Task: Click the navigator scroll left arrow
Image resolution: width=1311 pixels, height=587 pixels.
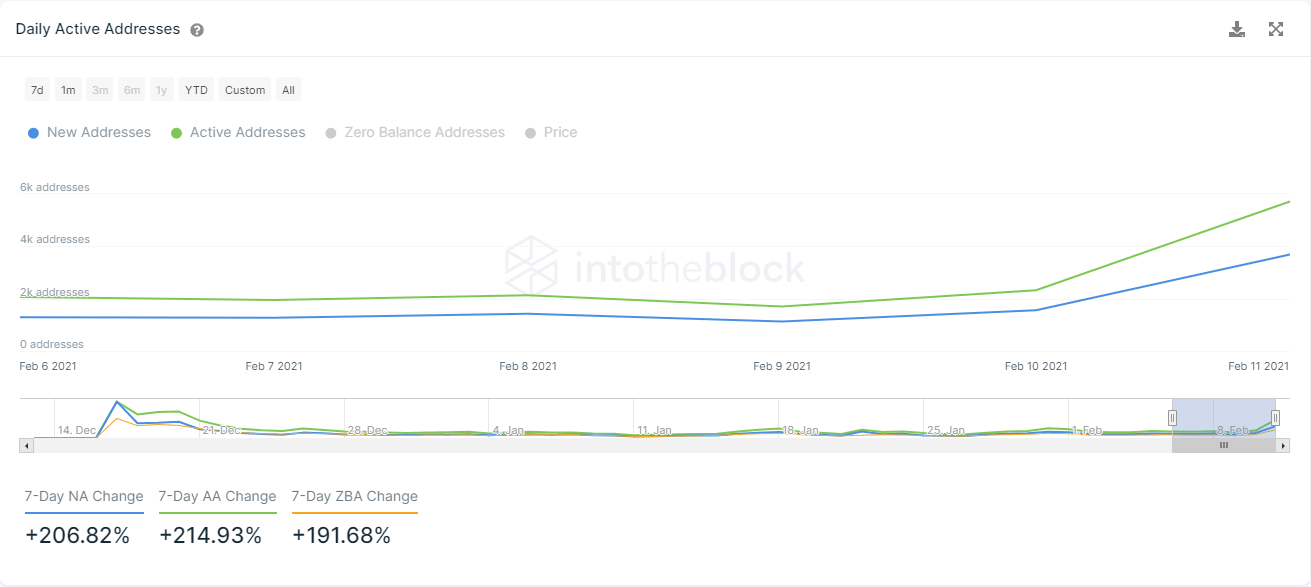Action: tap(27, 445)
